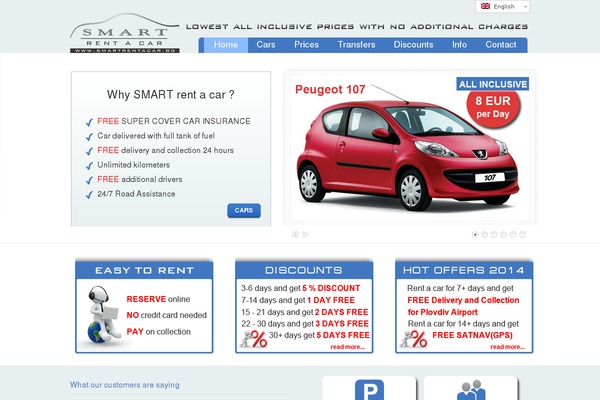
Task: Open the Discounts menu item
Action: point(413,45)
